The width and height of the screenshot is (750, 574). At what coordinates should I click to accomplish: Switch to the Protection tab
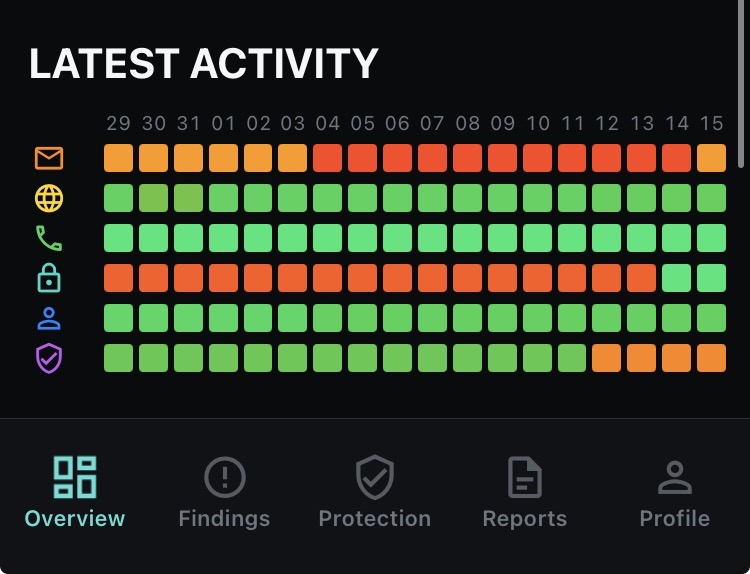click(x=375, y=493)
